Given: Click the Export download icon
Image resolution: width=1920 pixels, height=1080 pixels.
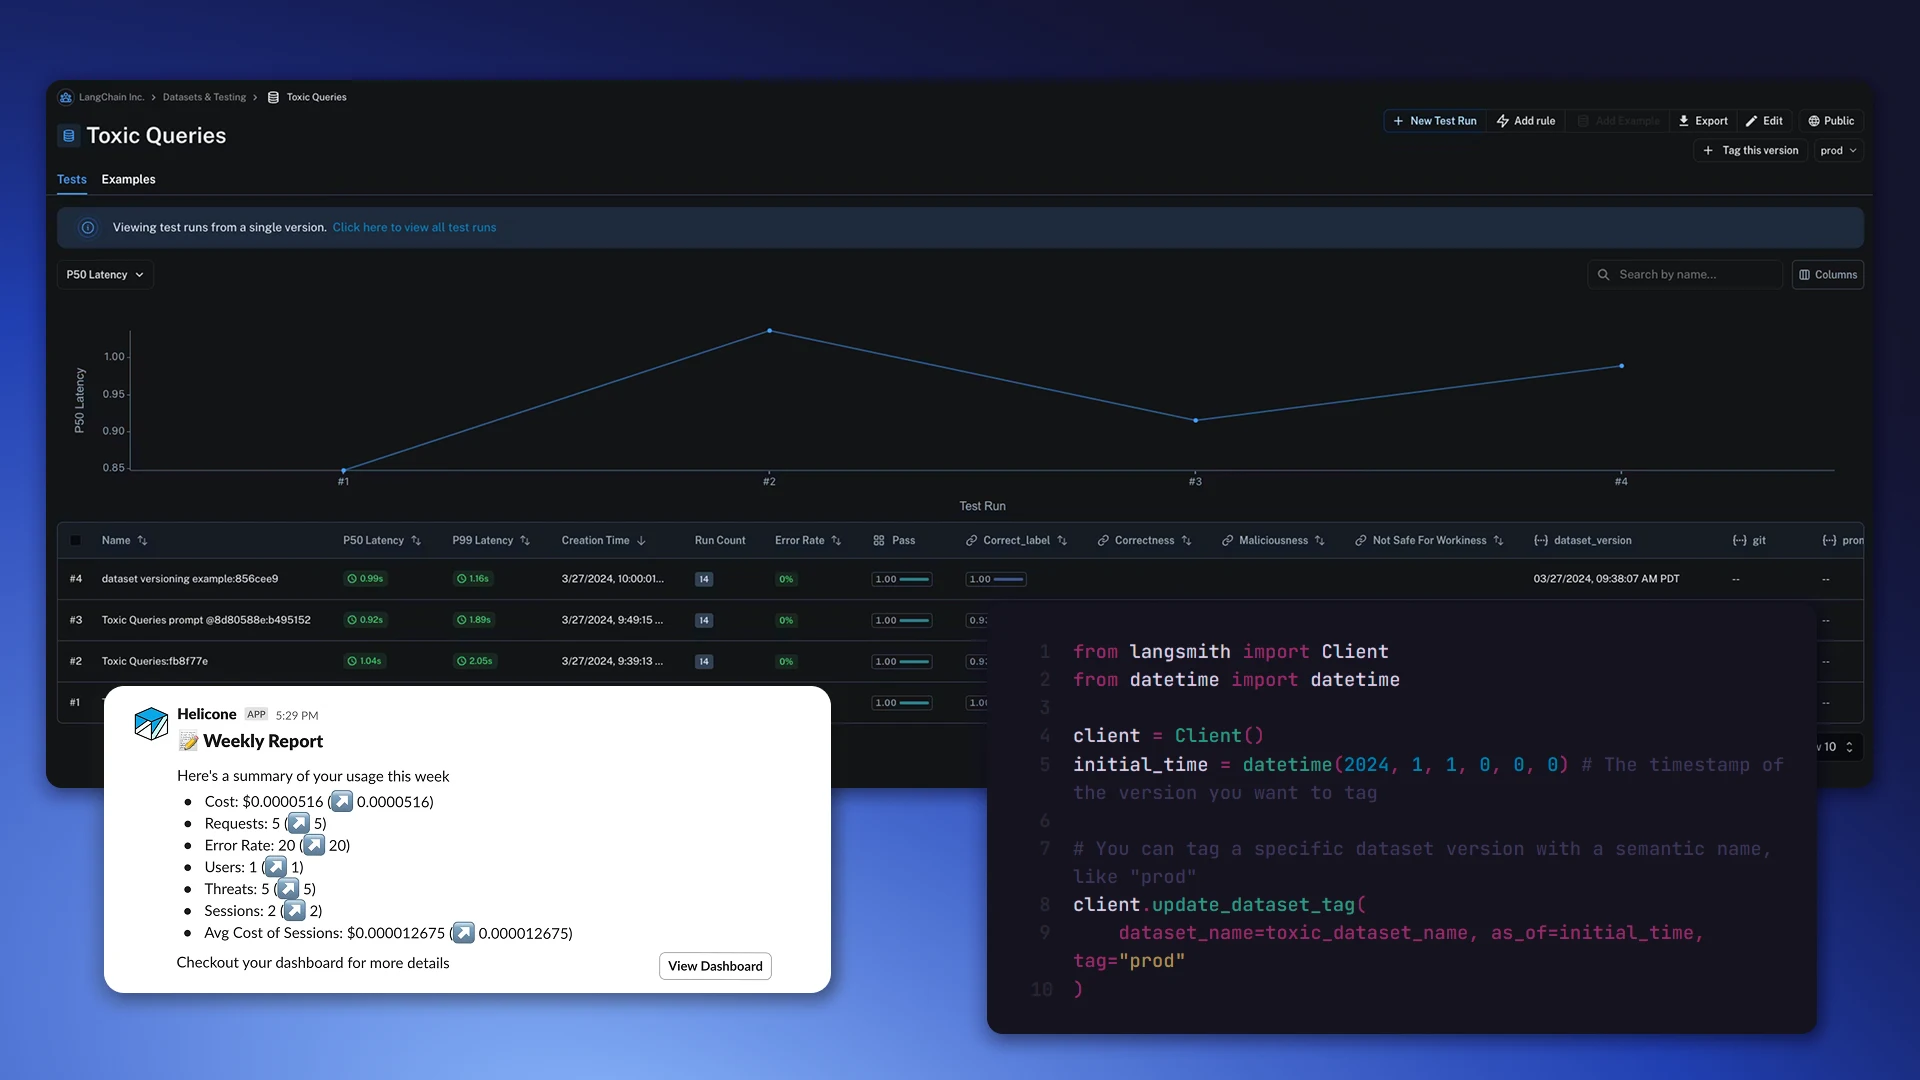Looking at the screenshot, I should 1686,120.
